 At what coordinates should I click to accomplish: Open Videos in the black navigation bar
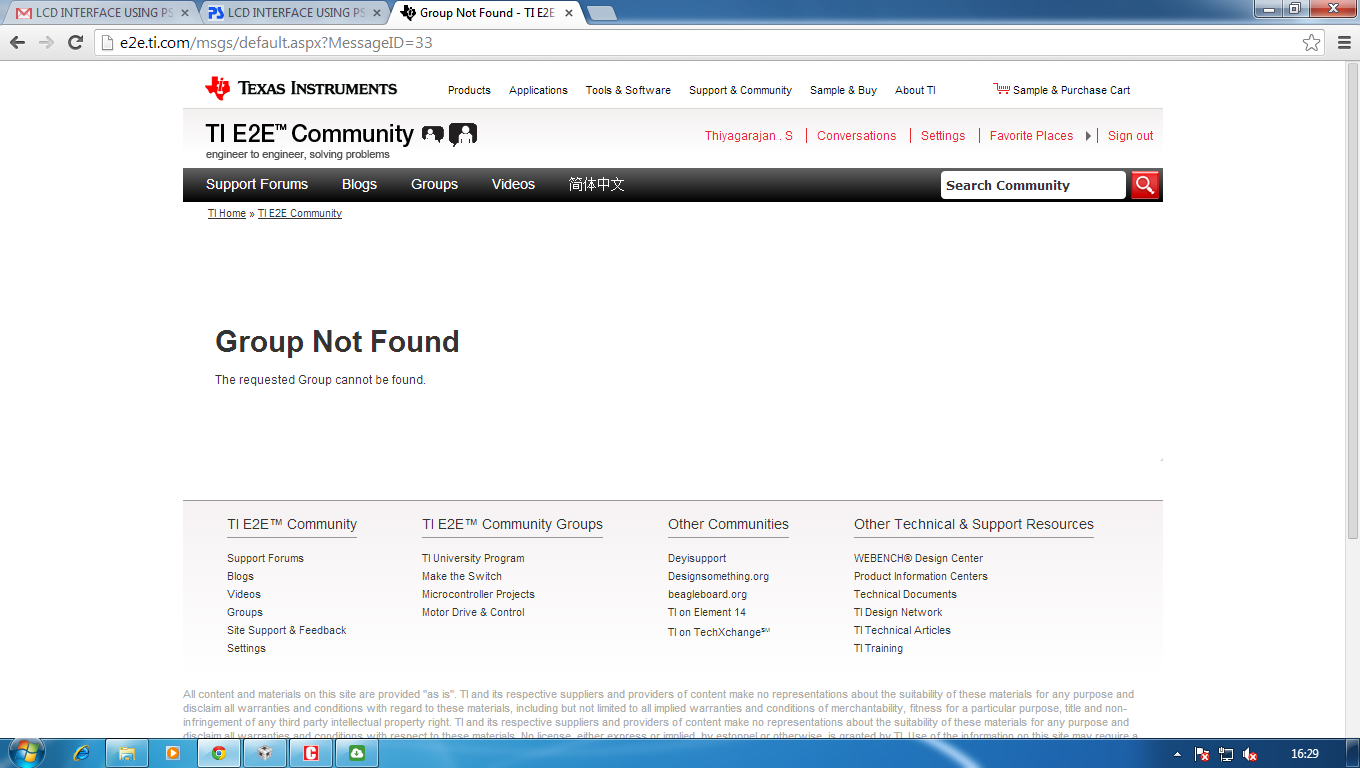[x=513, y=184]
